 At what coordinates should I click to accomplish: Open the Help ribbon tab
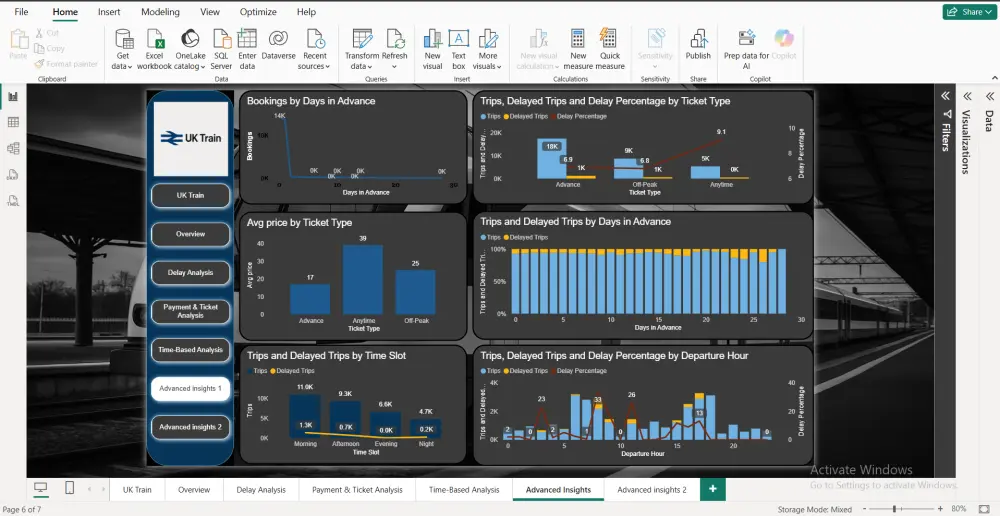pos(306,11)
